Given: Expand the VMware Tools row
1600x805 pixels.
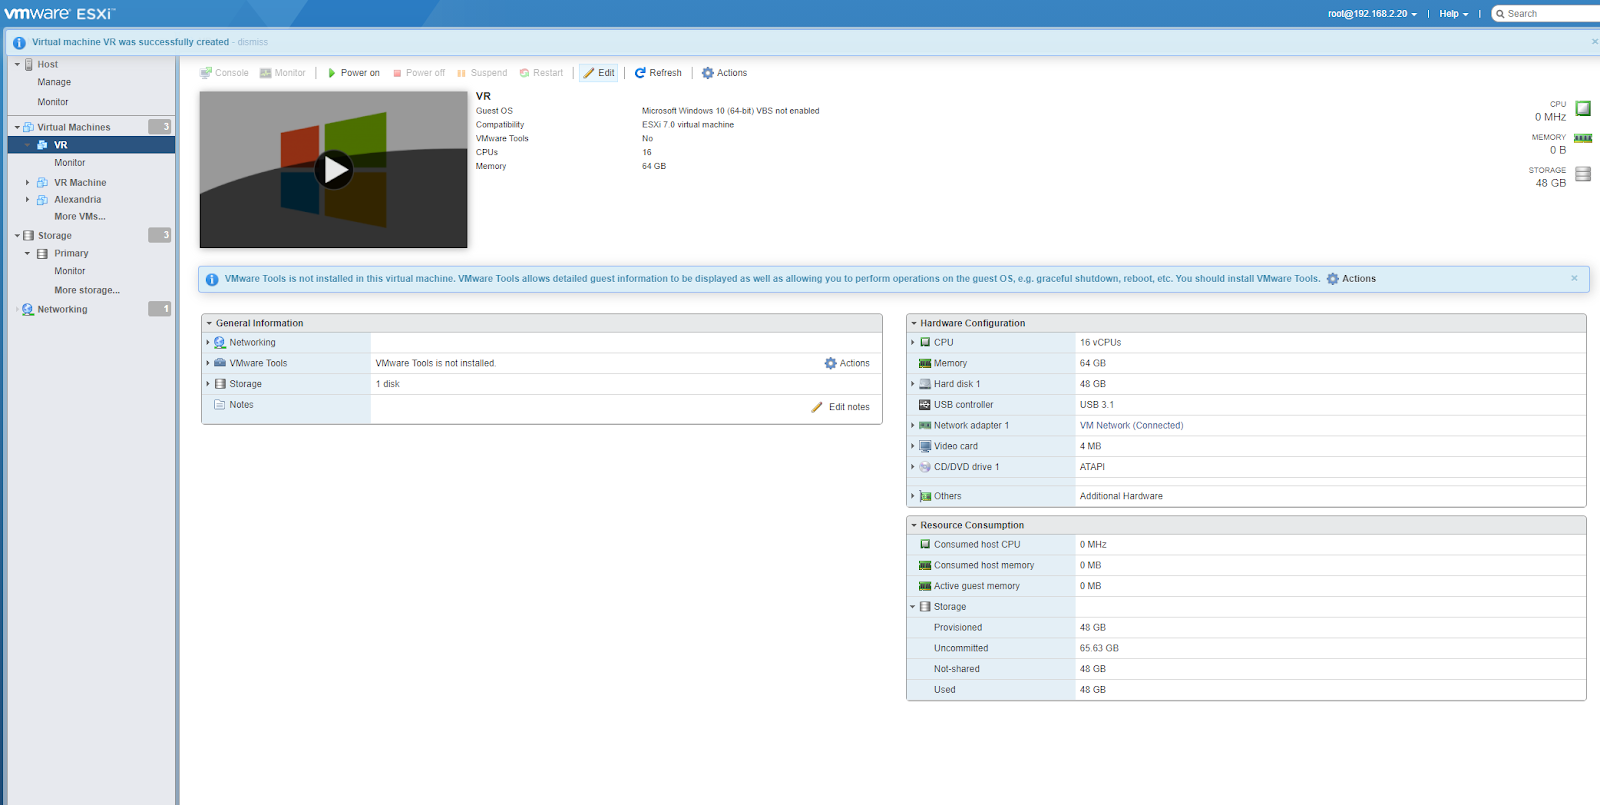Looking at the screenshot, I should point(208,364).
